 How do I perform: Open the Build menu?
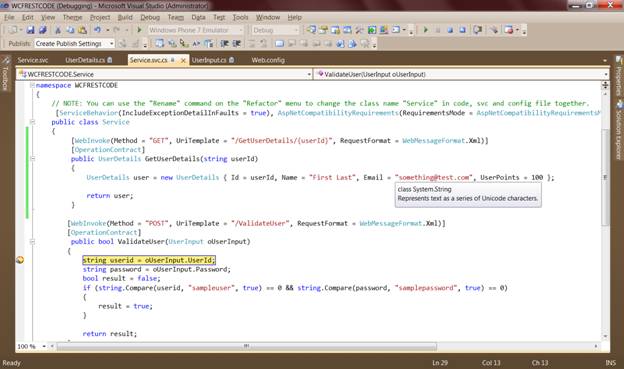[x=125, y=18]
